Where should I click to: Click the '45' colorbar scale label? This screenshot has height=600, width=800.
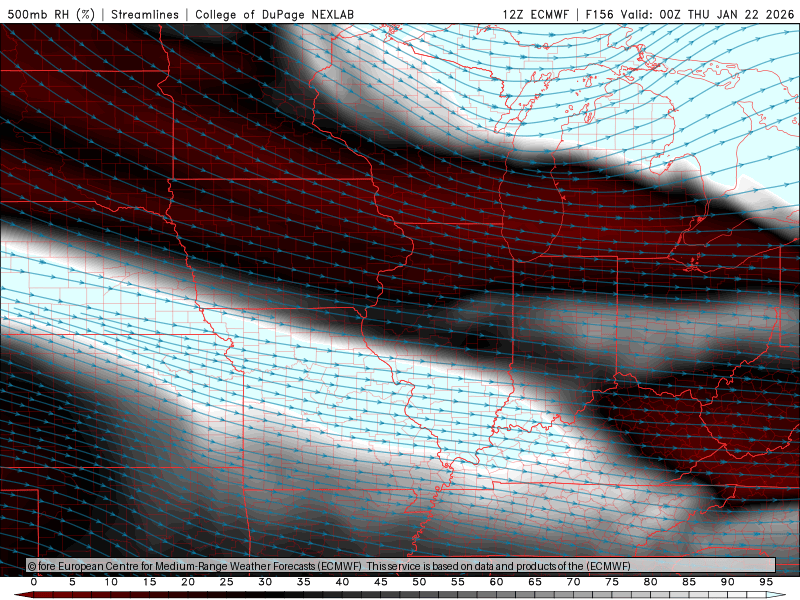tap(381, 582)
